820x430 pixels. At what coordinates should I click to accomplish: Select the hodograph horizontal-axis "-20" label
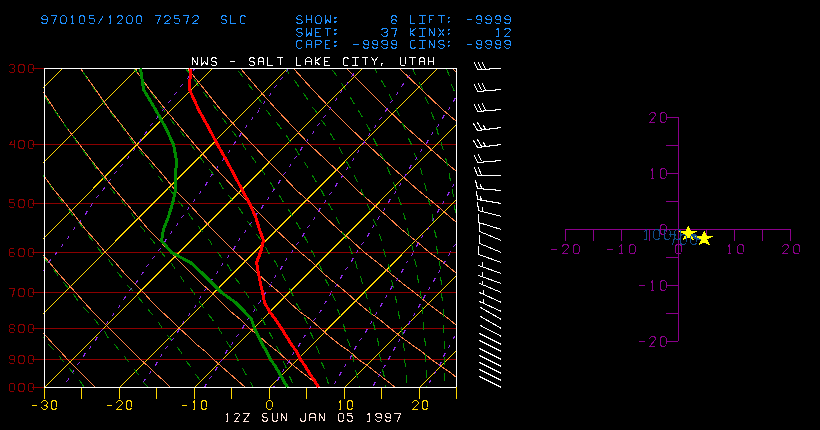(566, 250)
